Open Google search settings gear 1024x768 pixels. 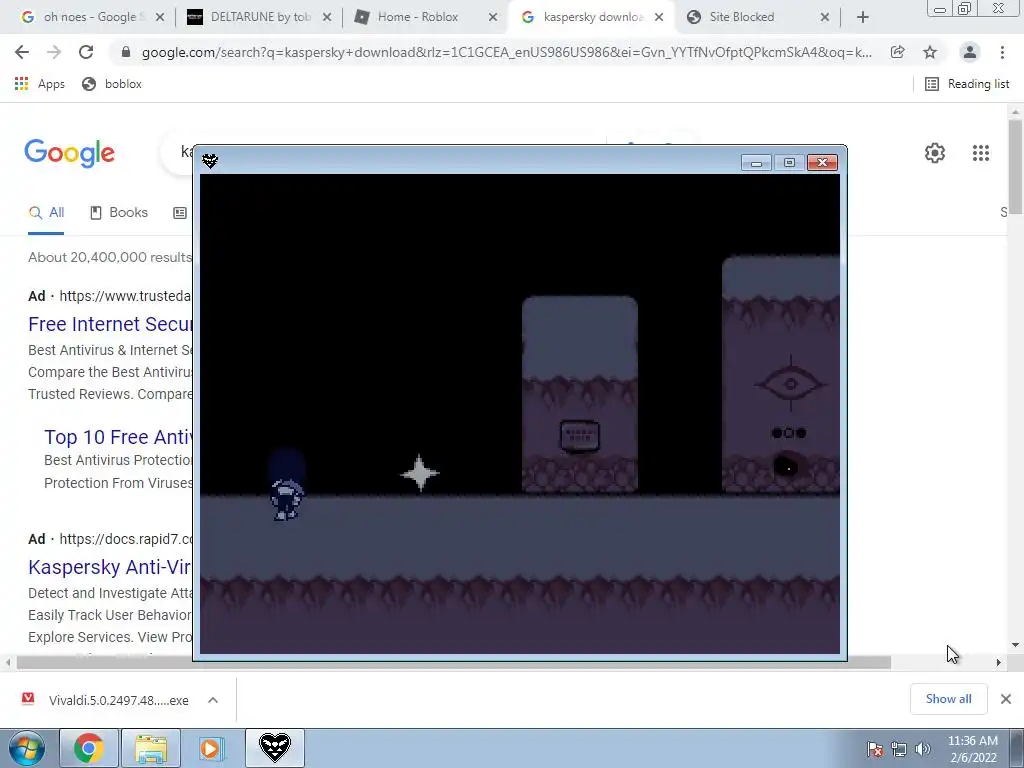click(935, 153)
